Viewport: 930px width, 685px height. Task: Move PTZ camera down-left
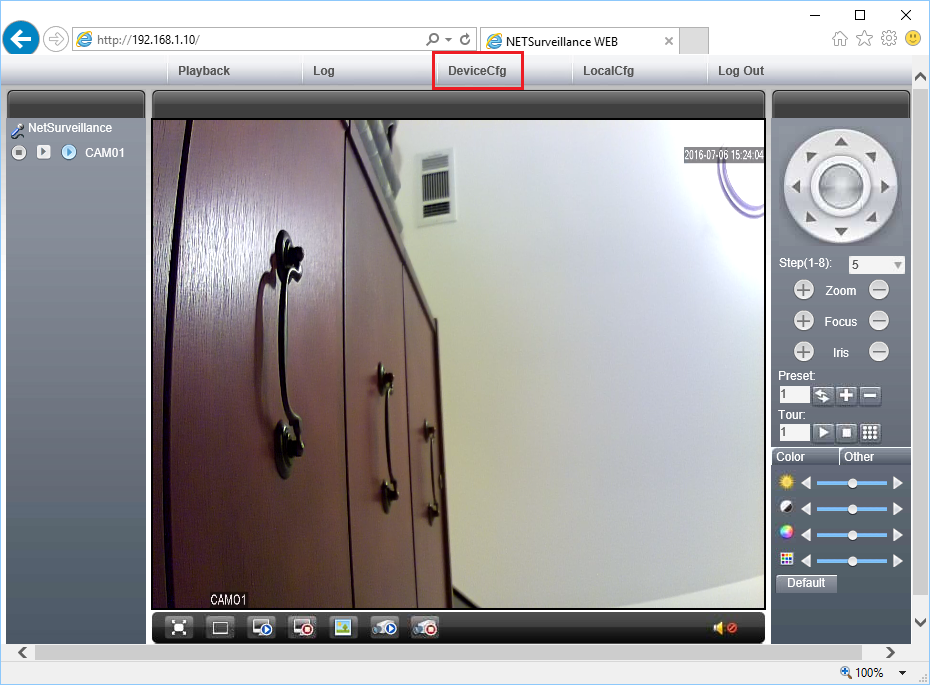(x=811, y=216)
